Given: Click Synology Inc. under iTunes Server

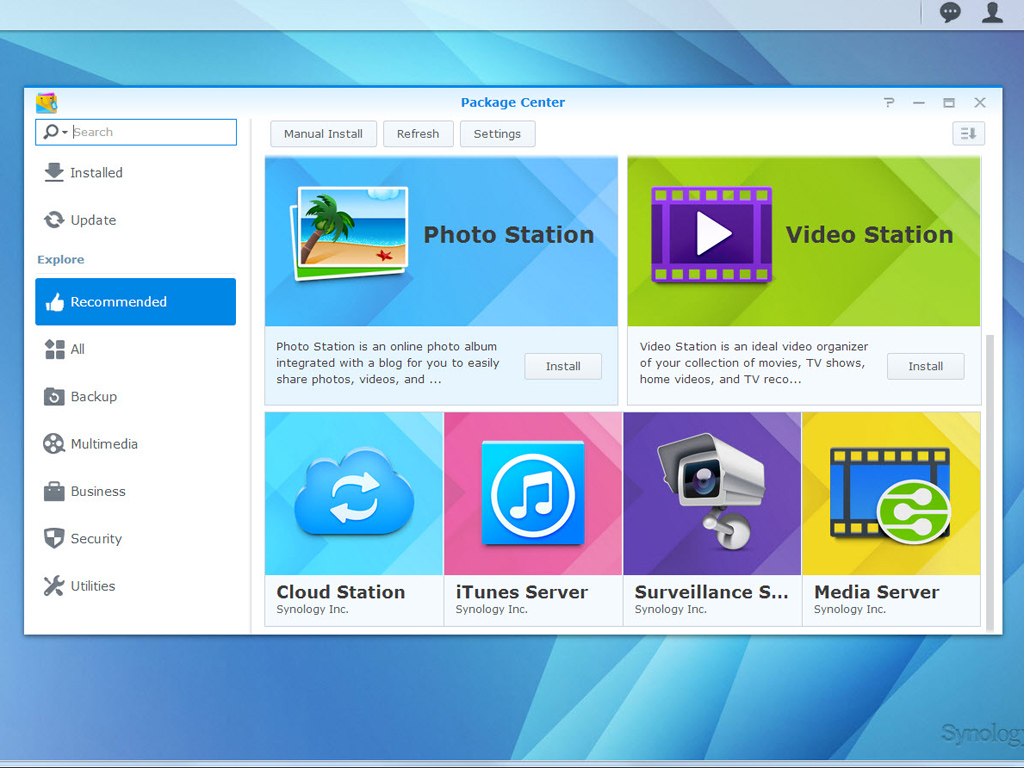Looking at the screenshot, I should [x=491, y=609].
